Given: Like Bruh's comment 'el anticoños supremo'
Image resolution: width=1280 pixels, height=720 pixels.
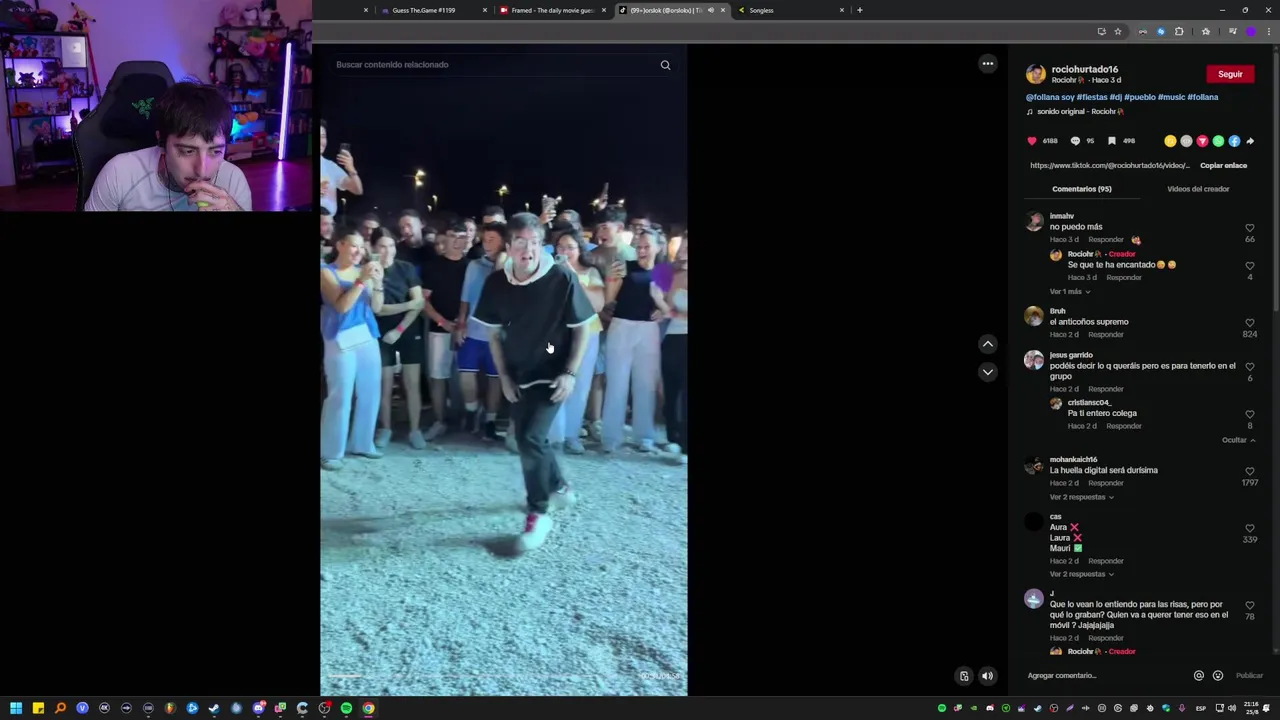Looking at the screenshot, I should (x=1249, y=323).
